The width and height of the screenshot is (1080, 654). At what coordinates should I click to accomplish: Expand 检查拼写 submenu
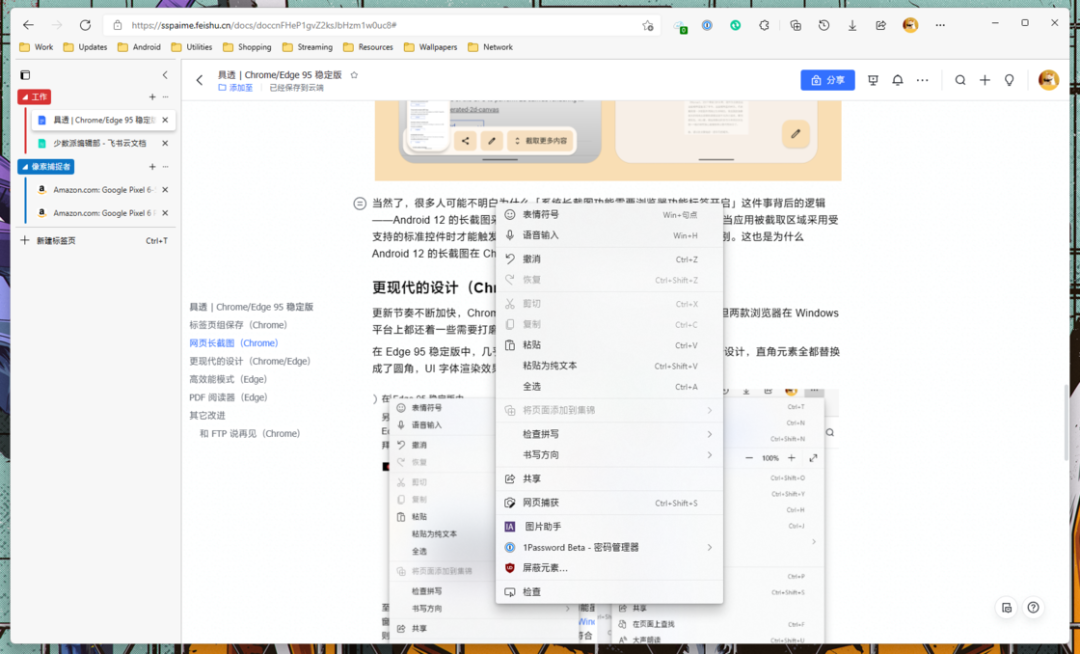(610, 434)
